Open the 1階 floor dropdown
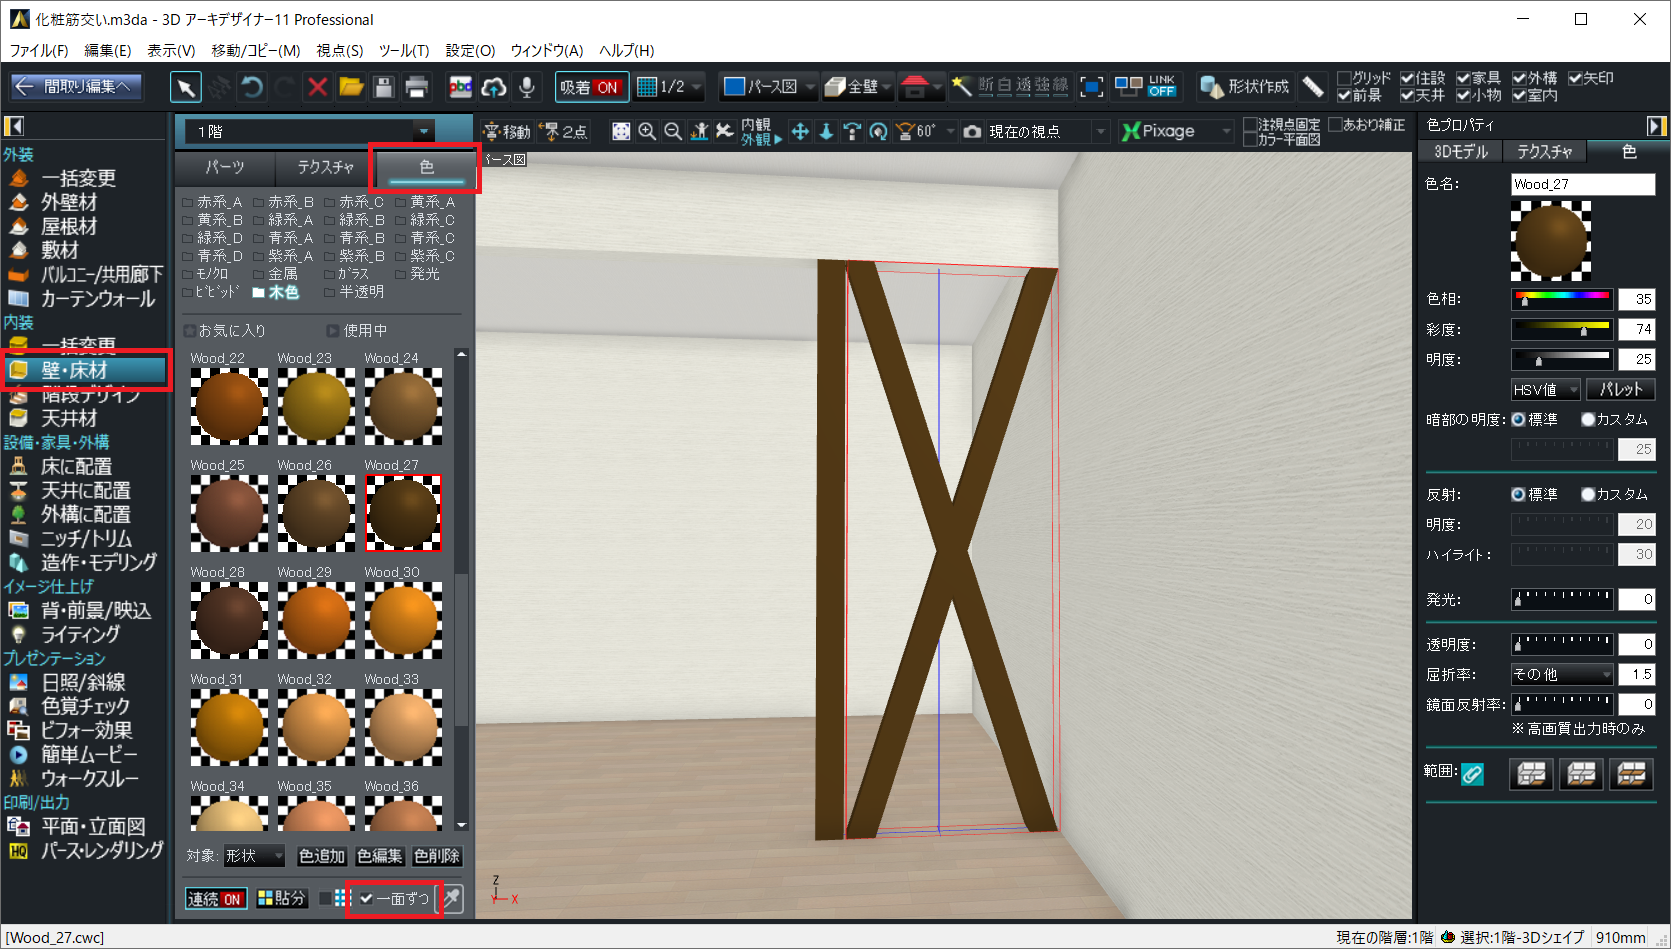Image resolution: width=1671 pixels, height=949 pixels. coord(423,132)
